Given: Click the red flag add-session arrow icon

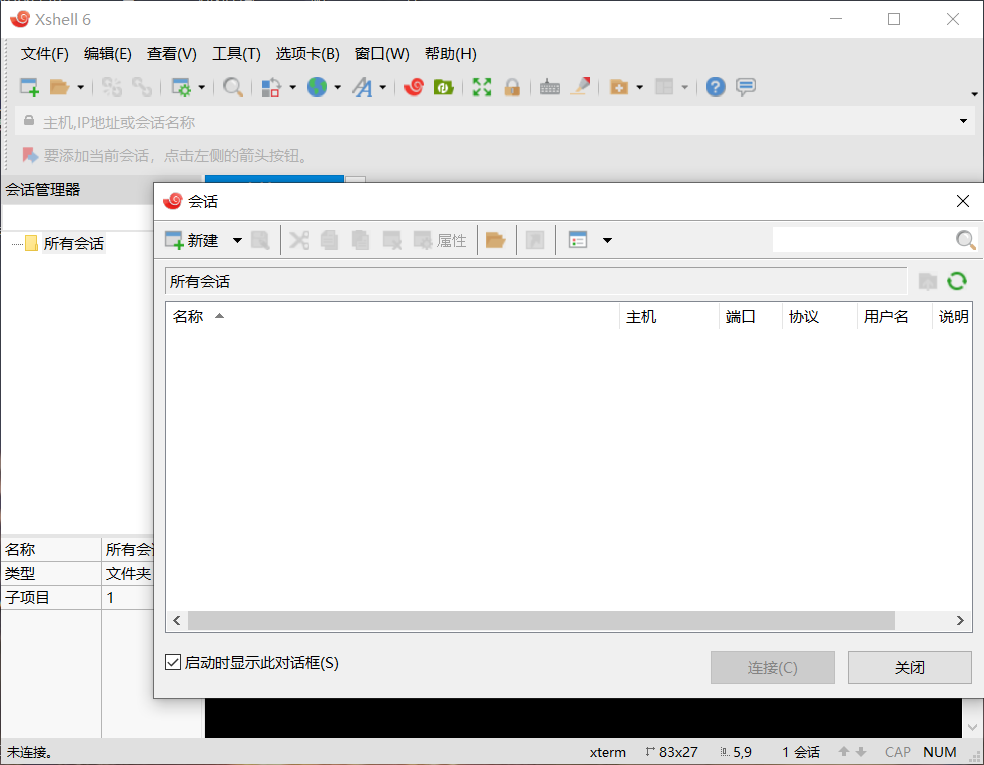Looking at the screenshot, I should click(x=29, y=155).
